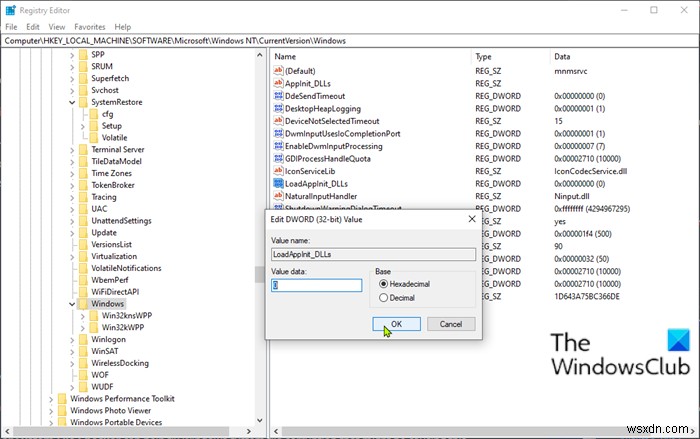Click the tree pane horizontal scrollbar thumb

(x=121, y=431)
